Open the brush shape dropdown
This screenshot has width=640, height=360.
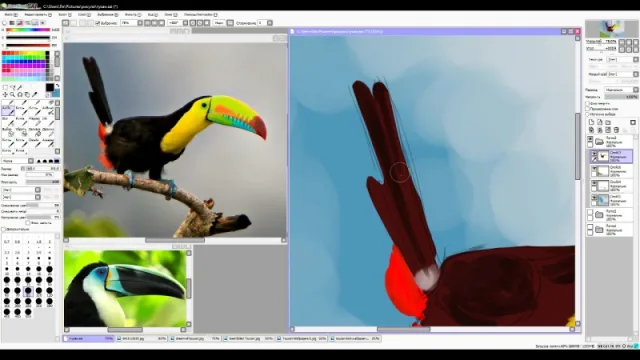click(31, 161)
